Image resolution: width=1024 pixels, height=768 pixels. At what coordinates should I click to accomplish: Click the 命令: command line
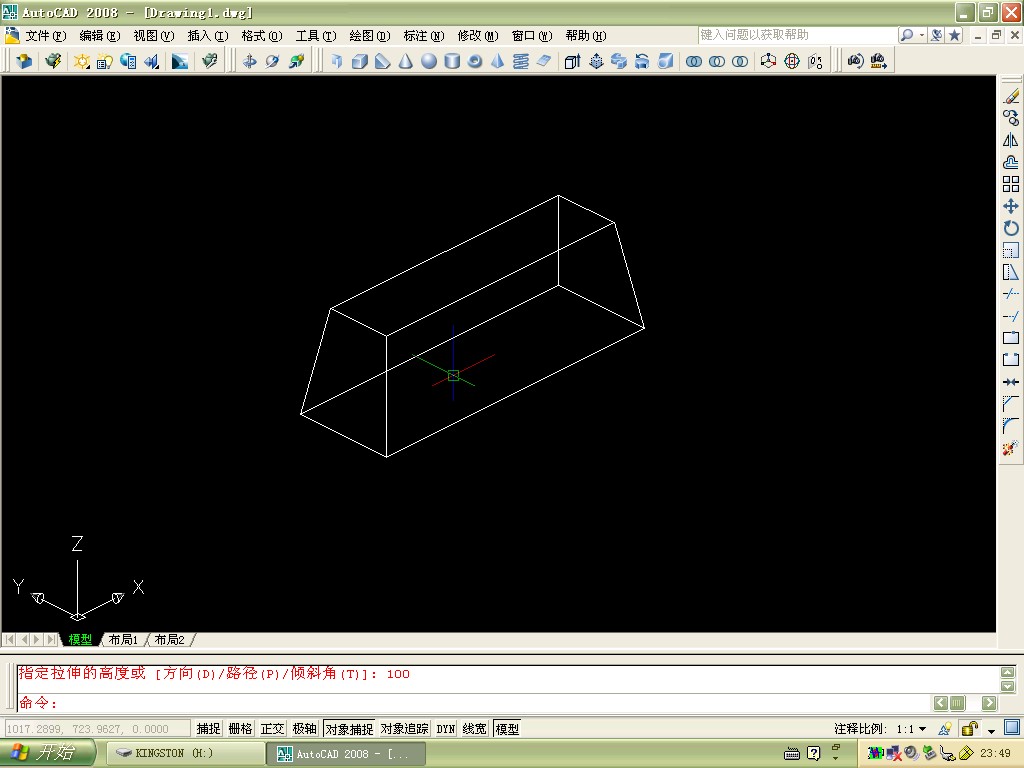(473, 703)
